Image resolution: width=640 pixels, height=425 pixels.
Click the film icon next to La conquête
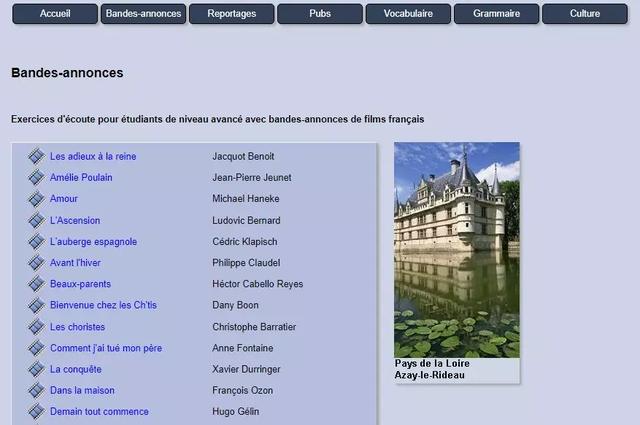pos(36,369)
